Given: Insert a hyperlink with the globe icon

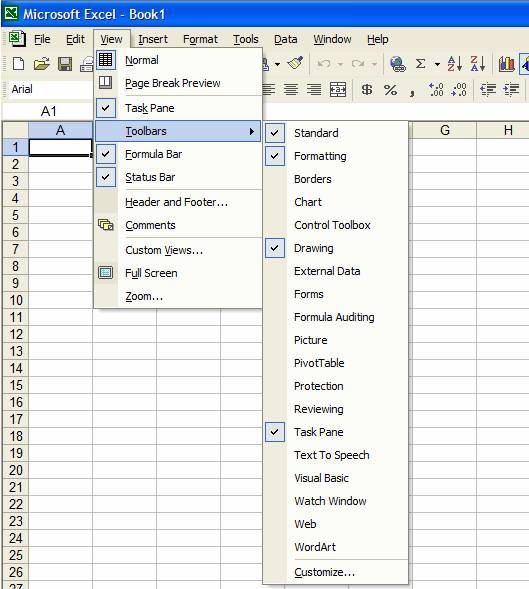Looking at the screenshot, I should [398, 64].
